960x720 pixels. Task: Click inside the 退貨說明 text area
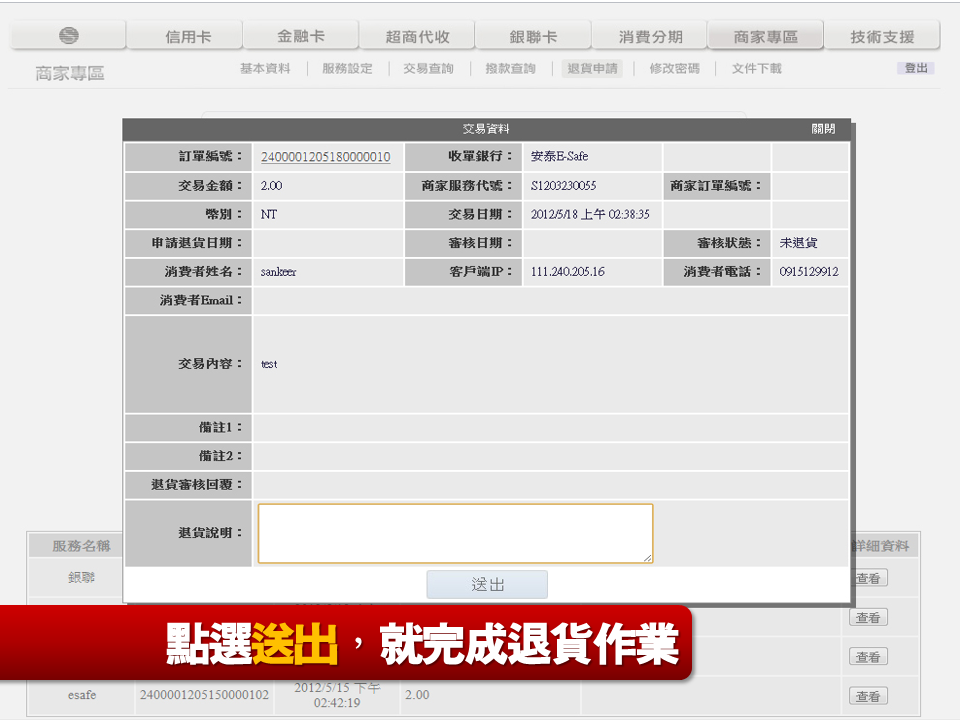click(x=455, y=533)
